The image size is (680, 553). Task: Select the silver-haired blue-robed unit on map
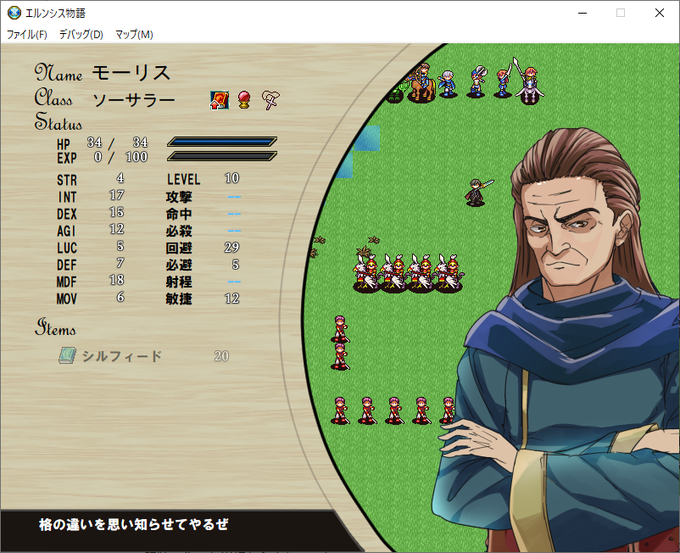(447, 84)
